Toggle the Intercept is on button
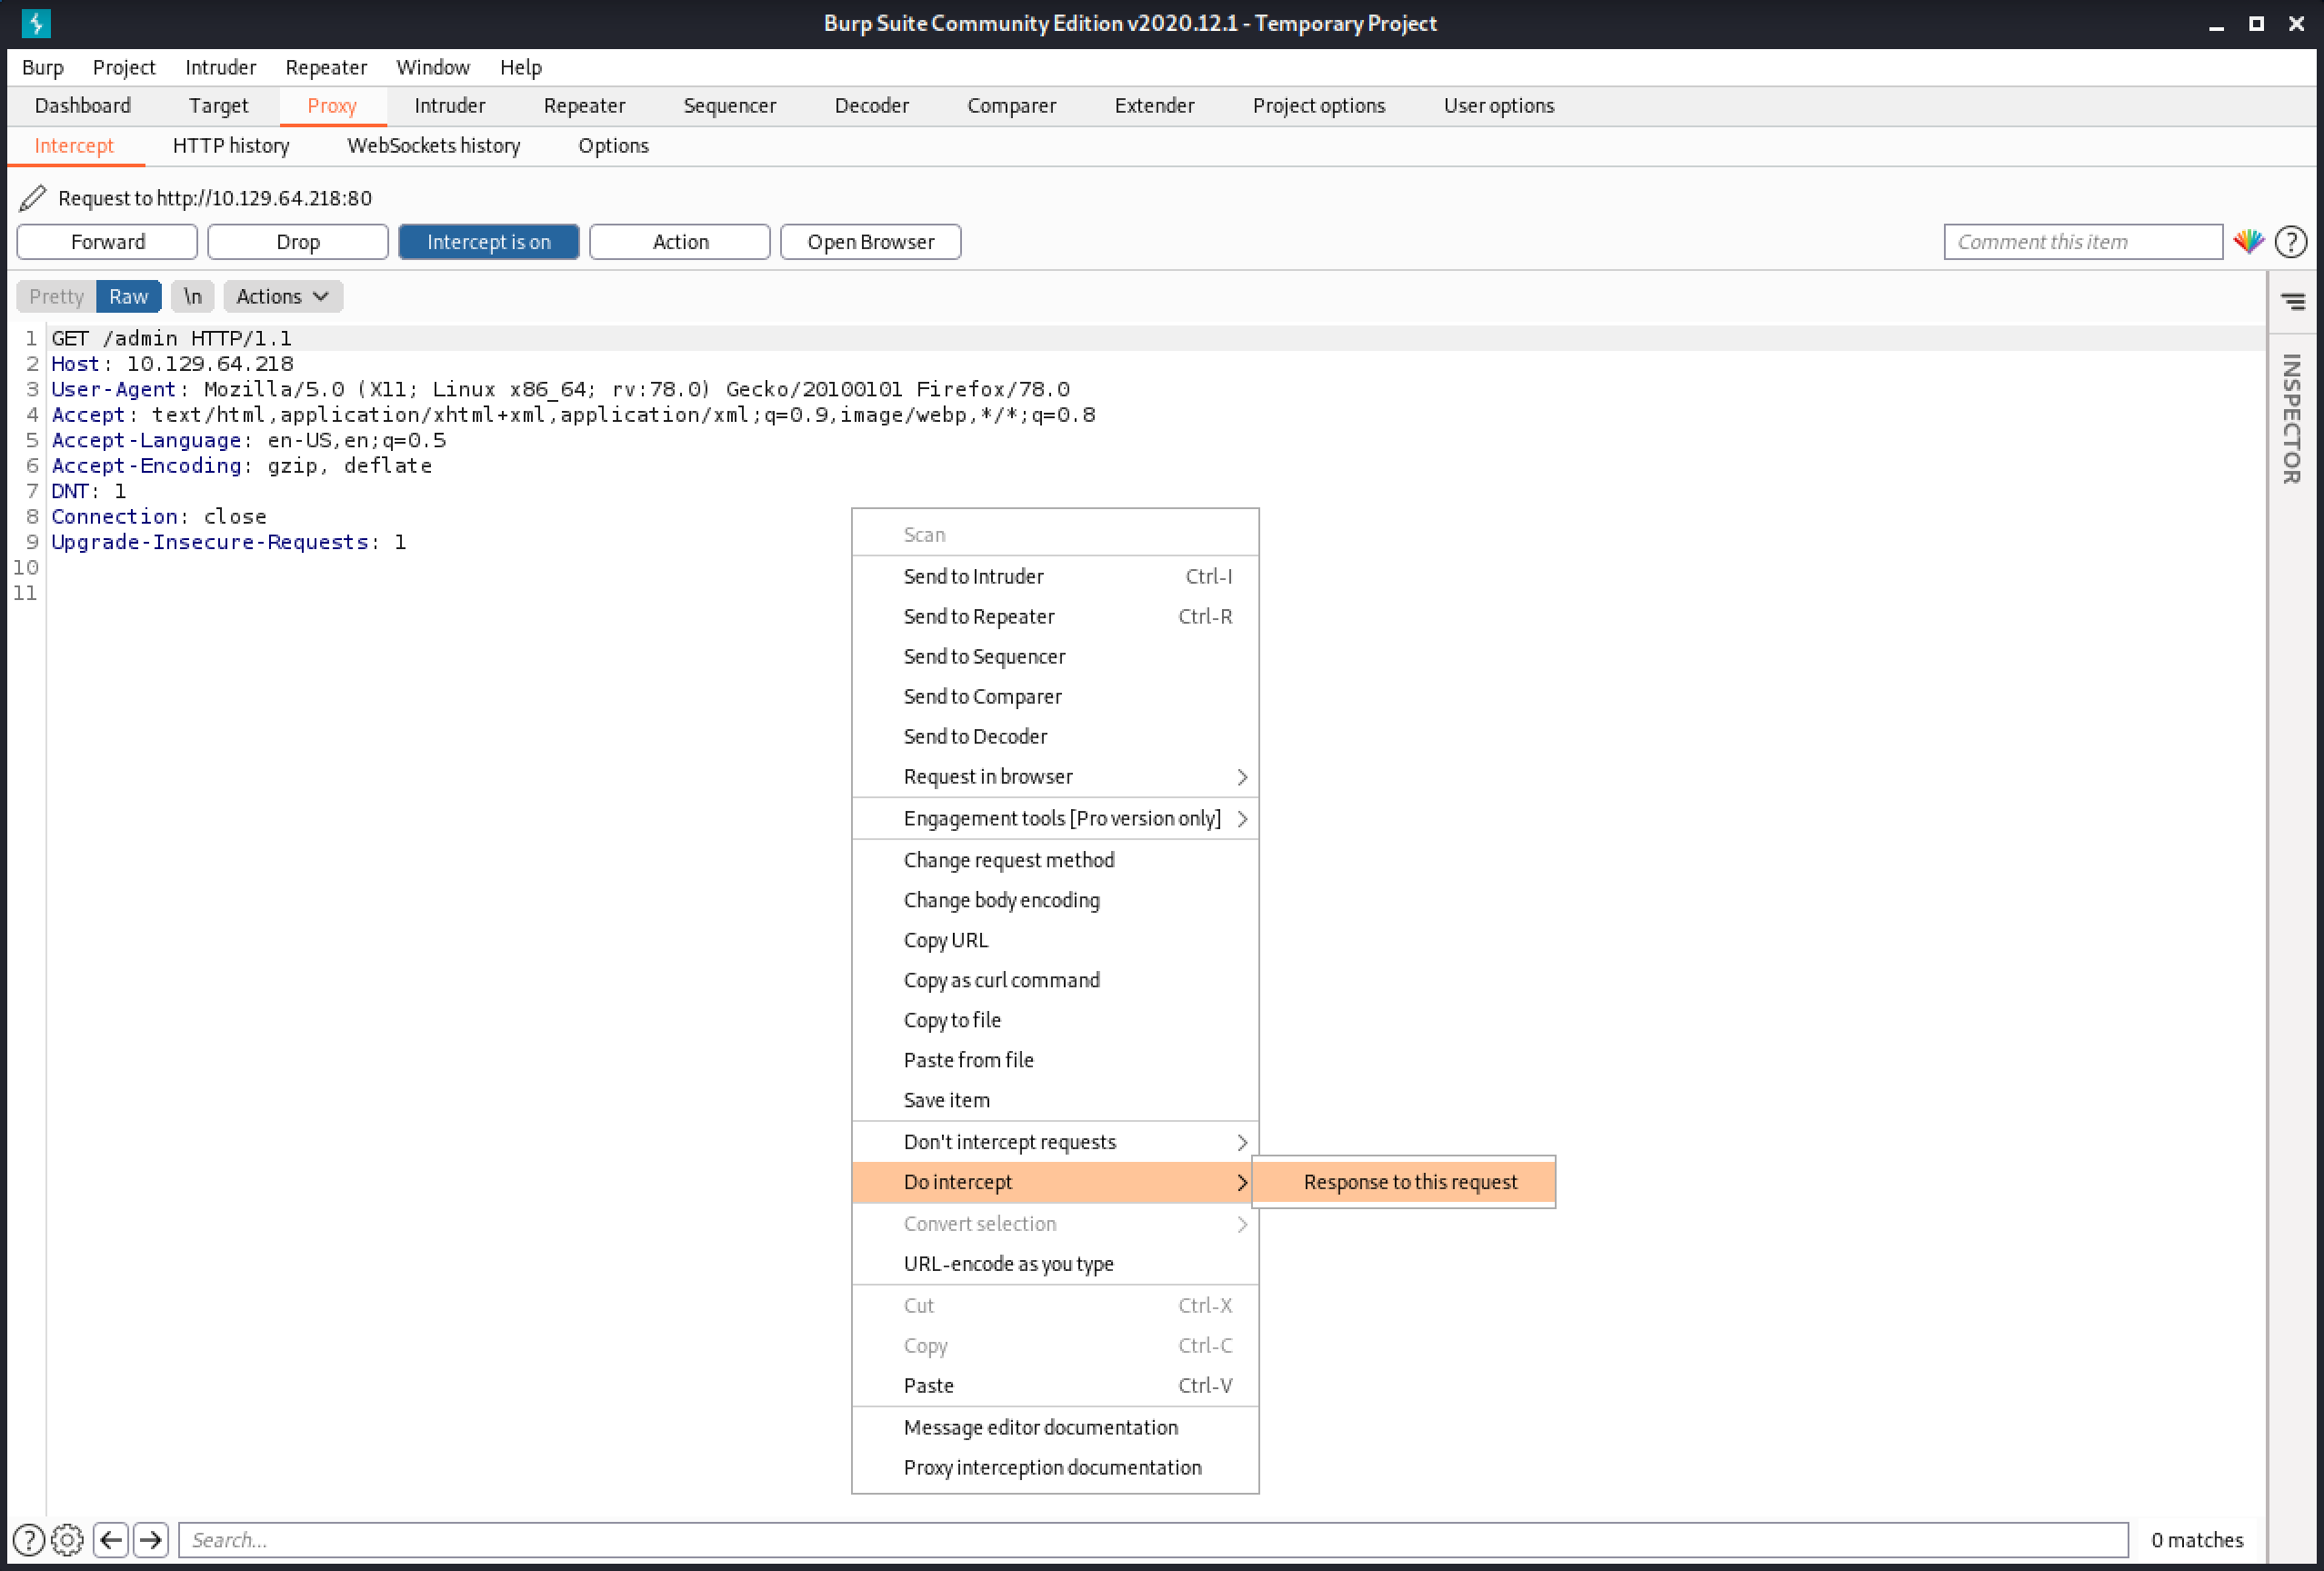 click(x=488, y=242)
